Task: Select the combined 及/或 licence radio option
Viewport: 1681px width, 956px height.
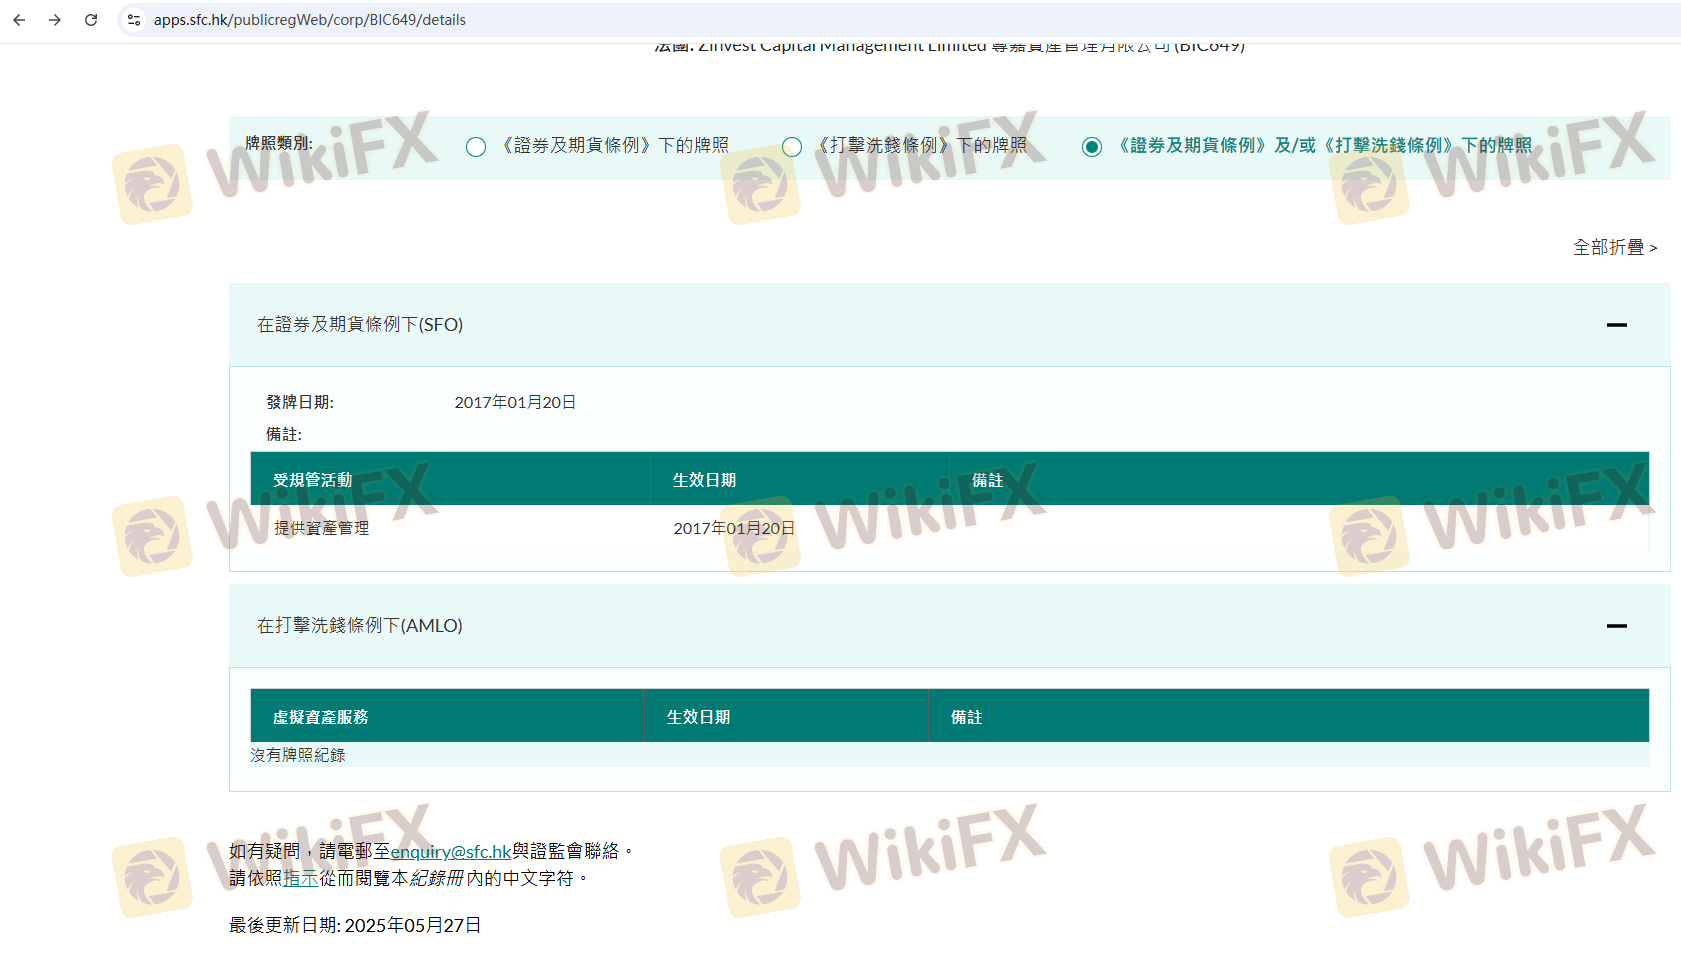Action: click(x=1092, y=147)
